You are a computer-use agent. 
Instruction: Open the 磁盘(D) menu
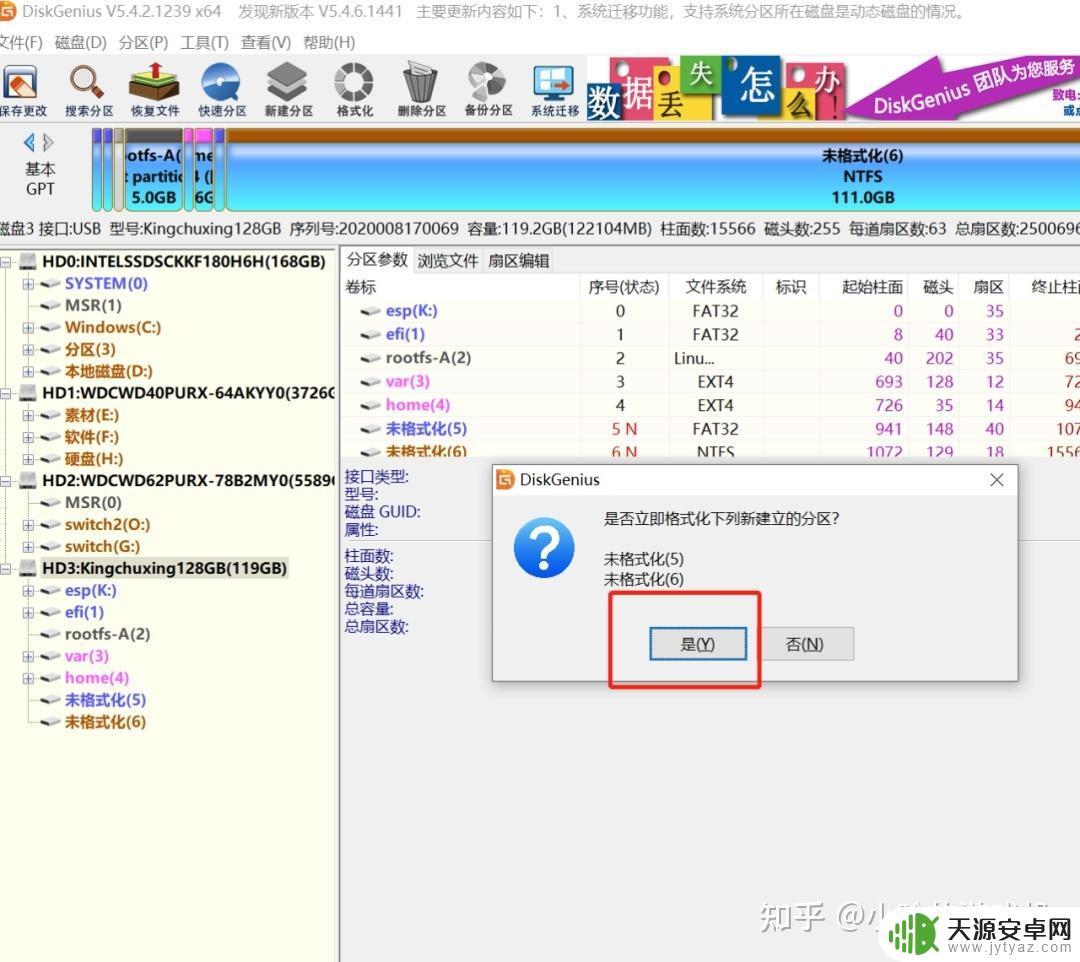[81, 43]
